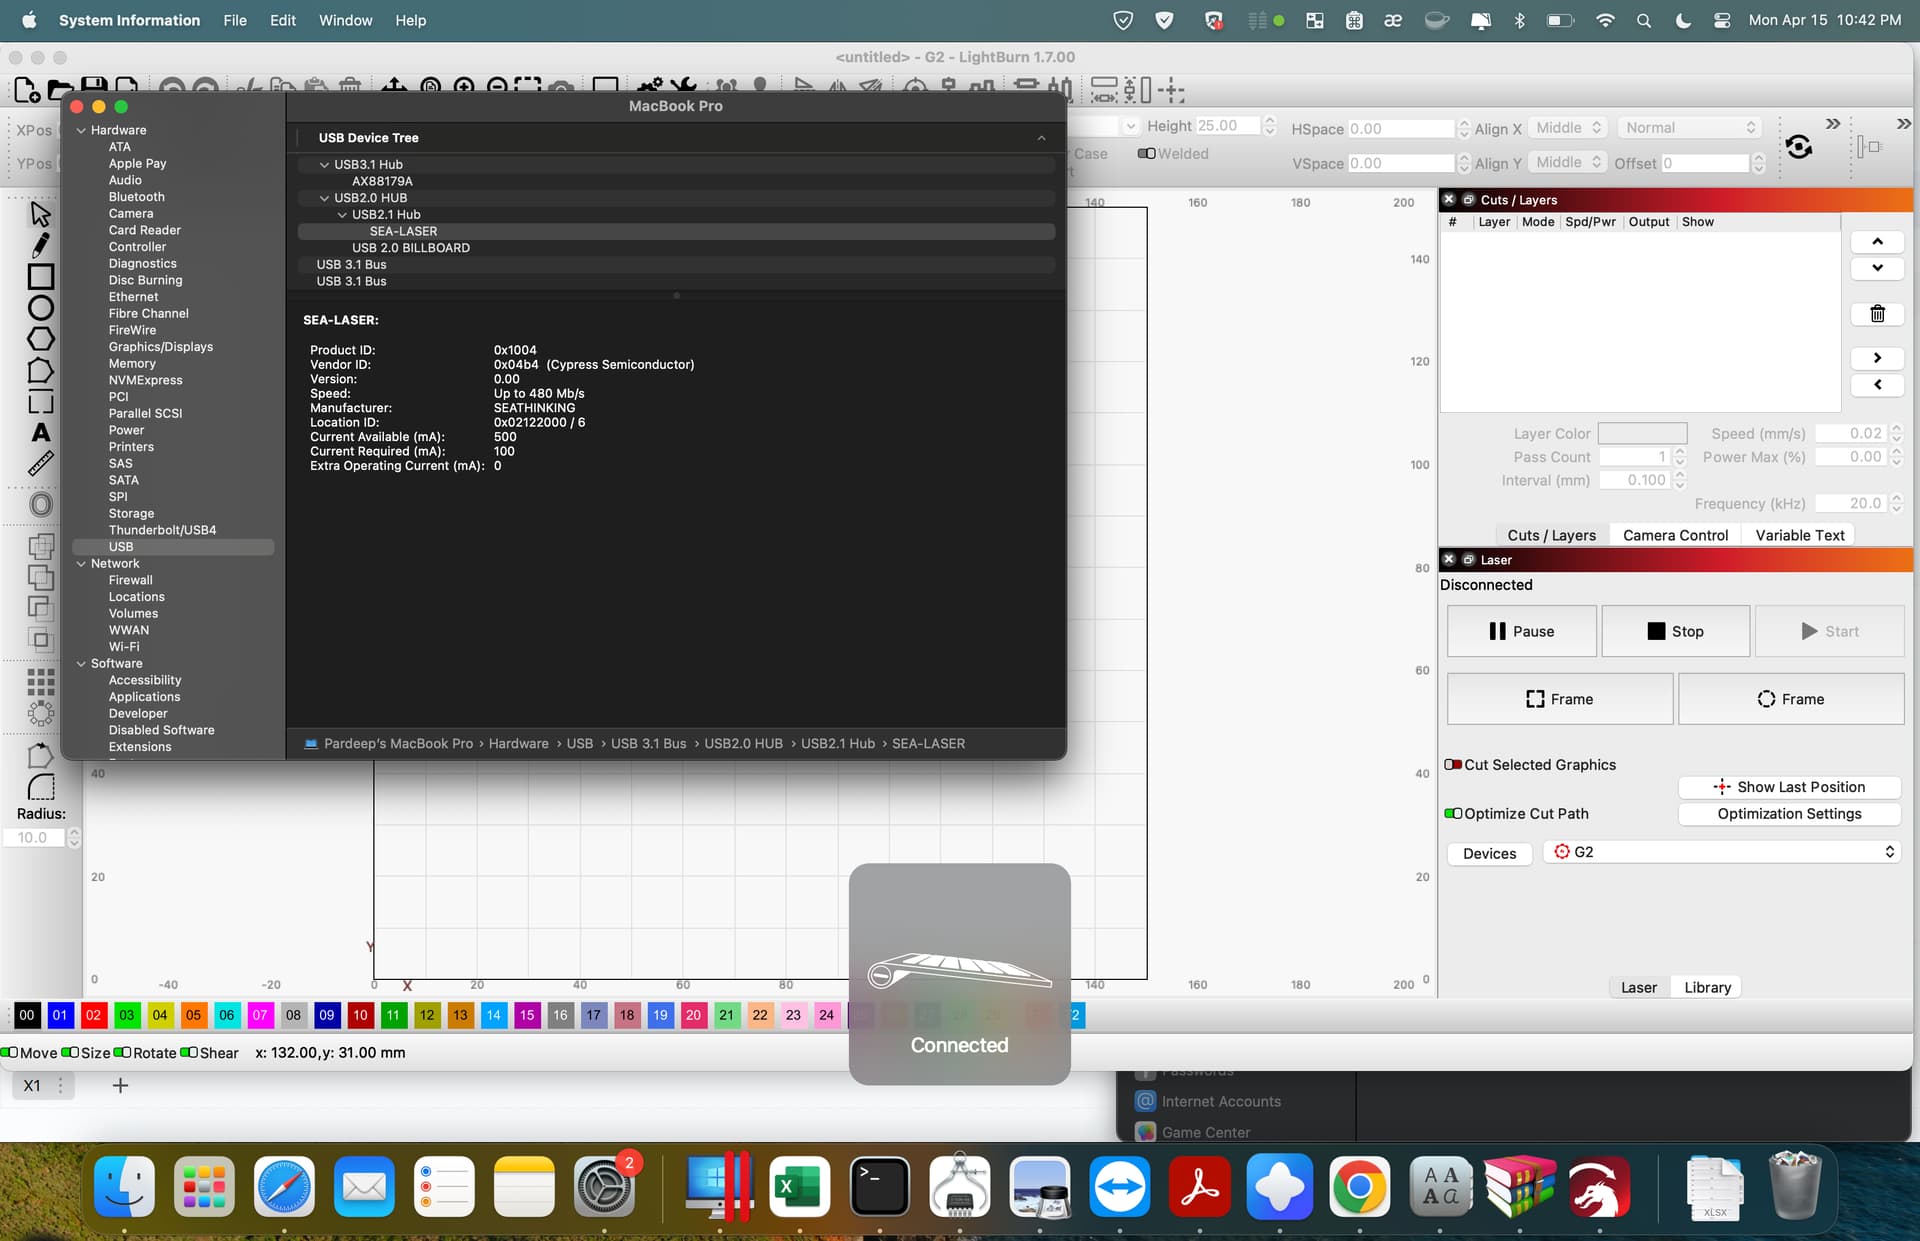Select Bluetooth in System Information sidebar
1920x1241 pixels.
[x=137, y=197]
